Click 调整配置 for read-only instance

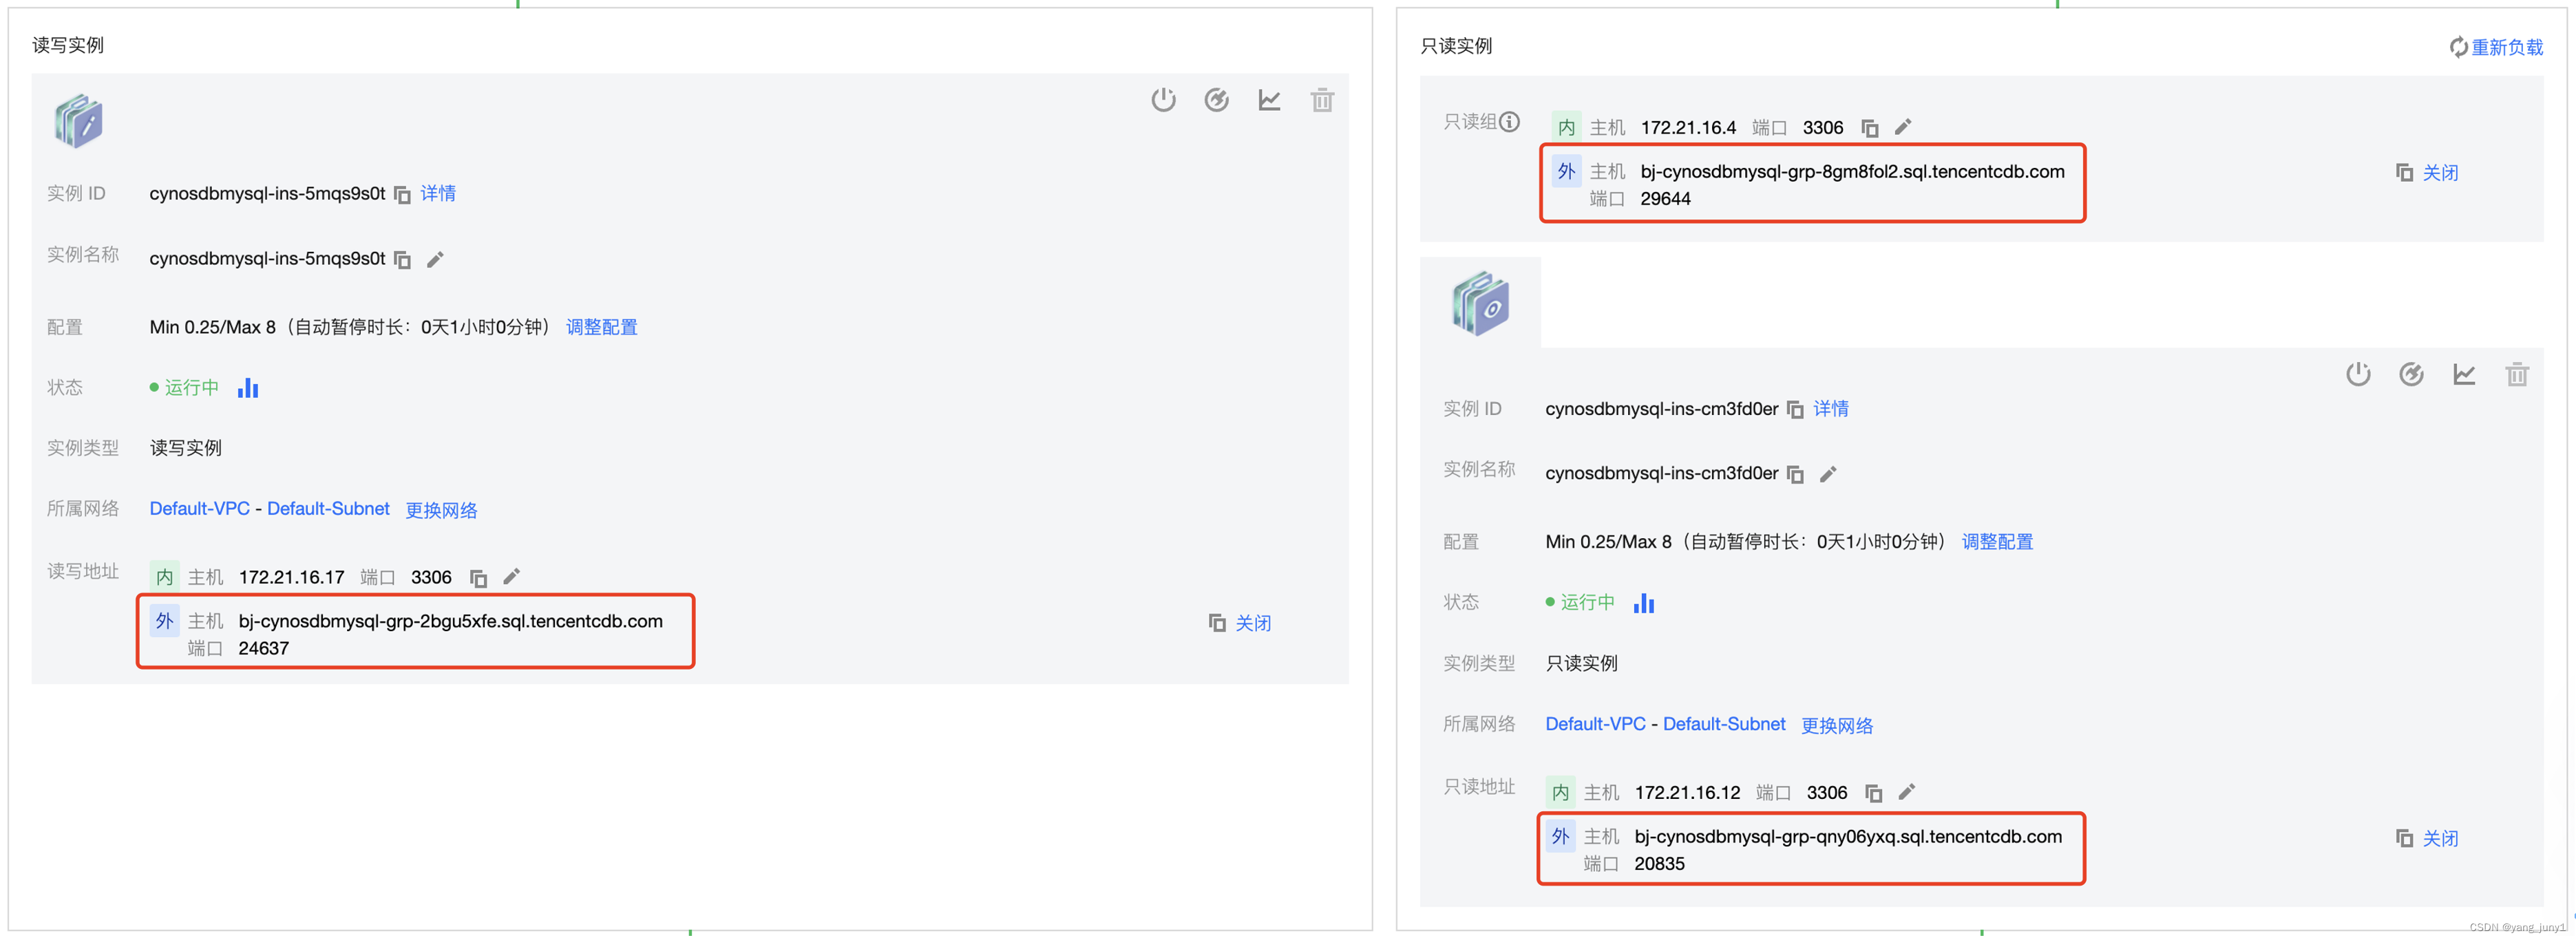click(x=1997, y=542)
